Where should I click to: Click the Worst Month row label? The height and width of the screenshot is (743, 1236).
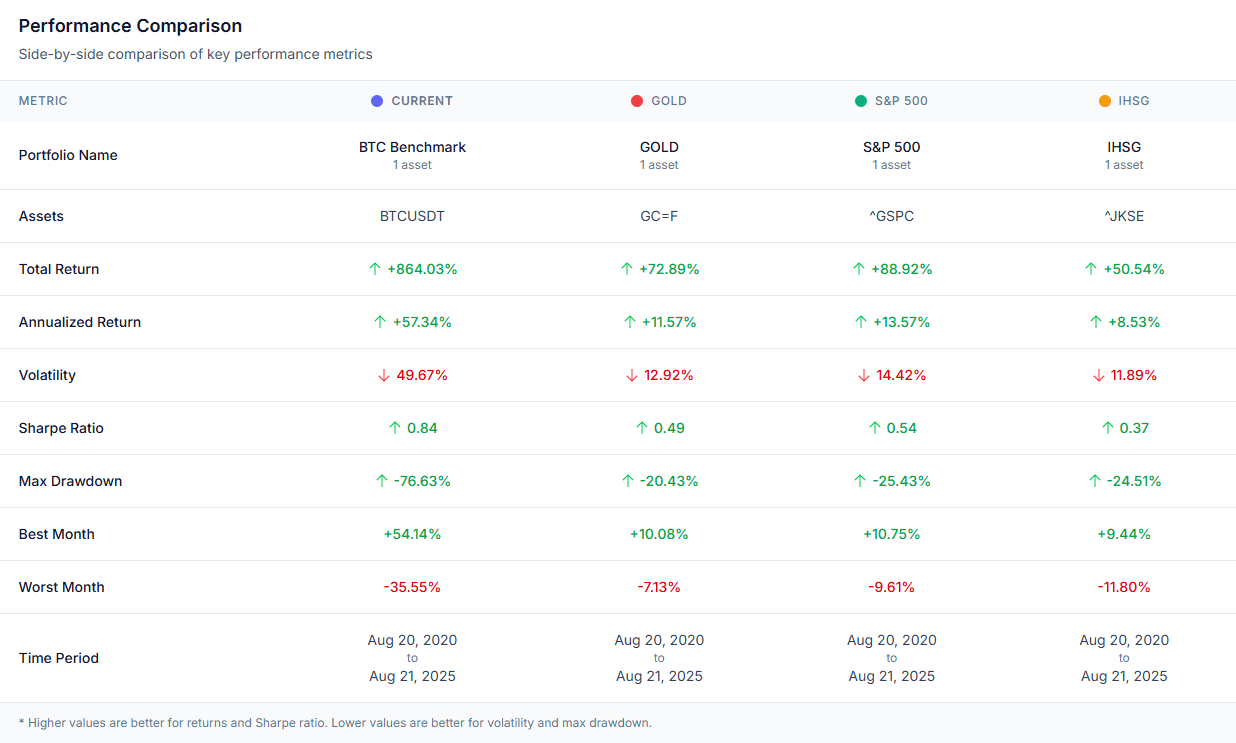[61, 587]
